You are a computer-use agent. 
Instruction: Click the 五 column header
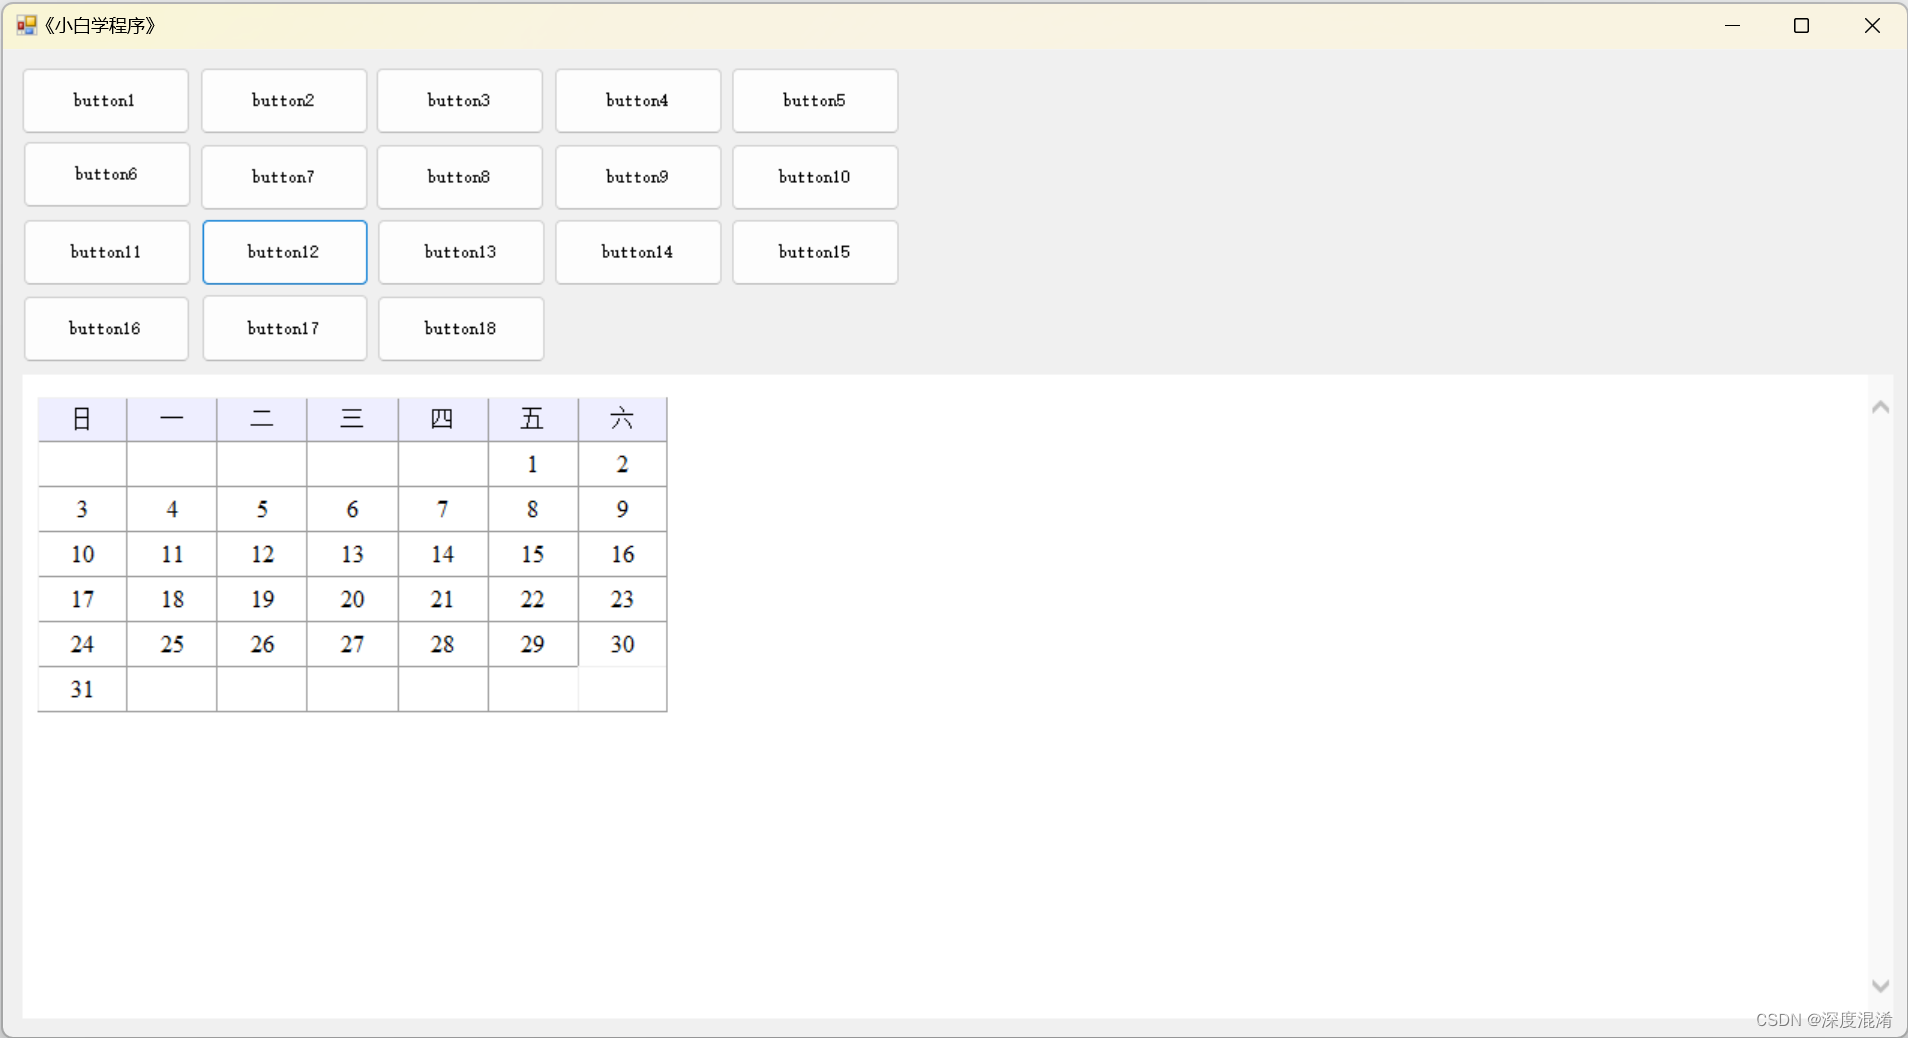(x=533, y=419)
